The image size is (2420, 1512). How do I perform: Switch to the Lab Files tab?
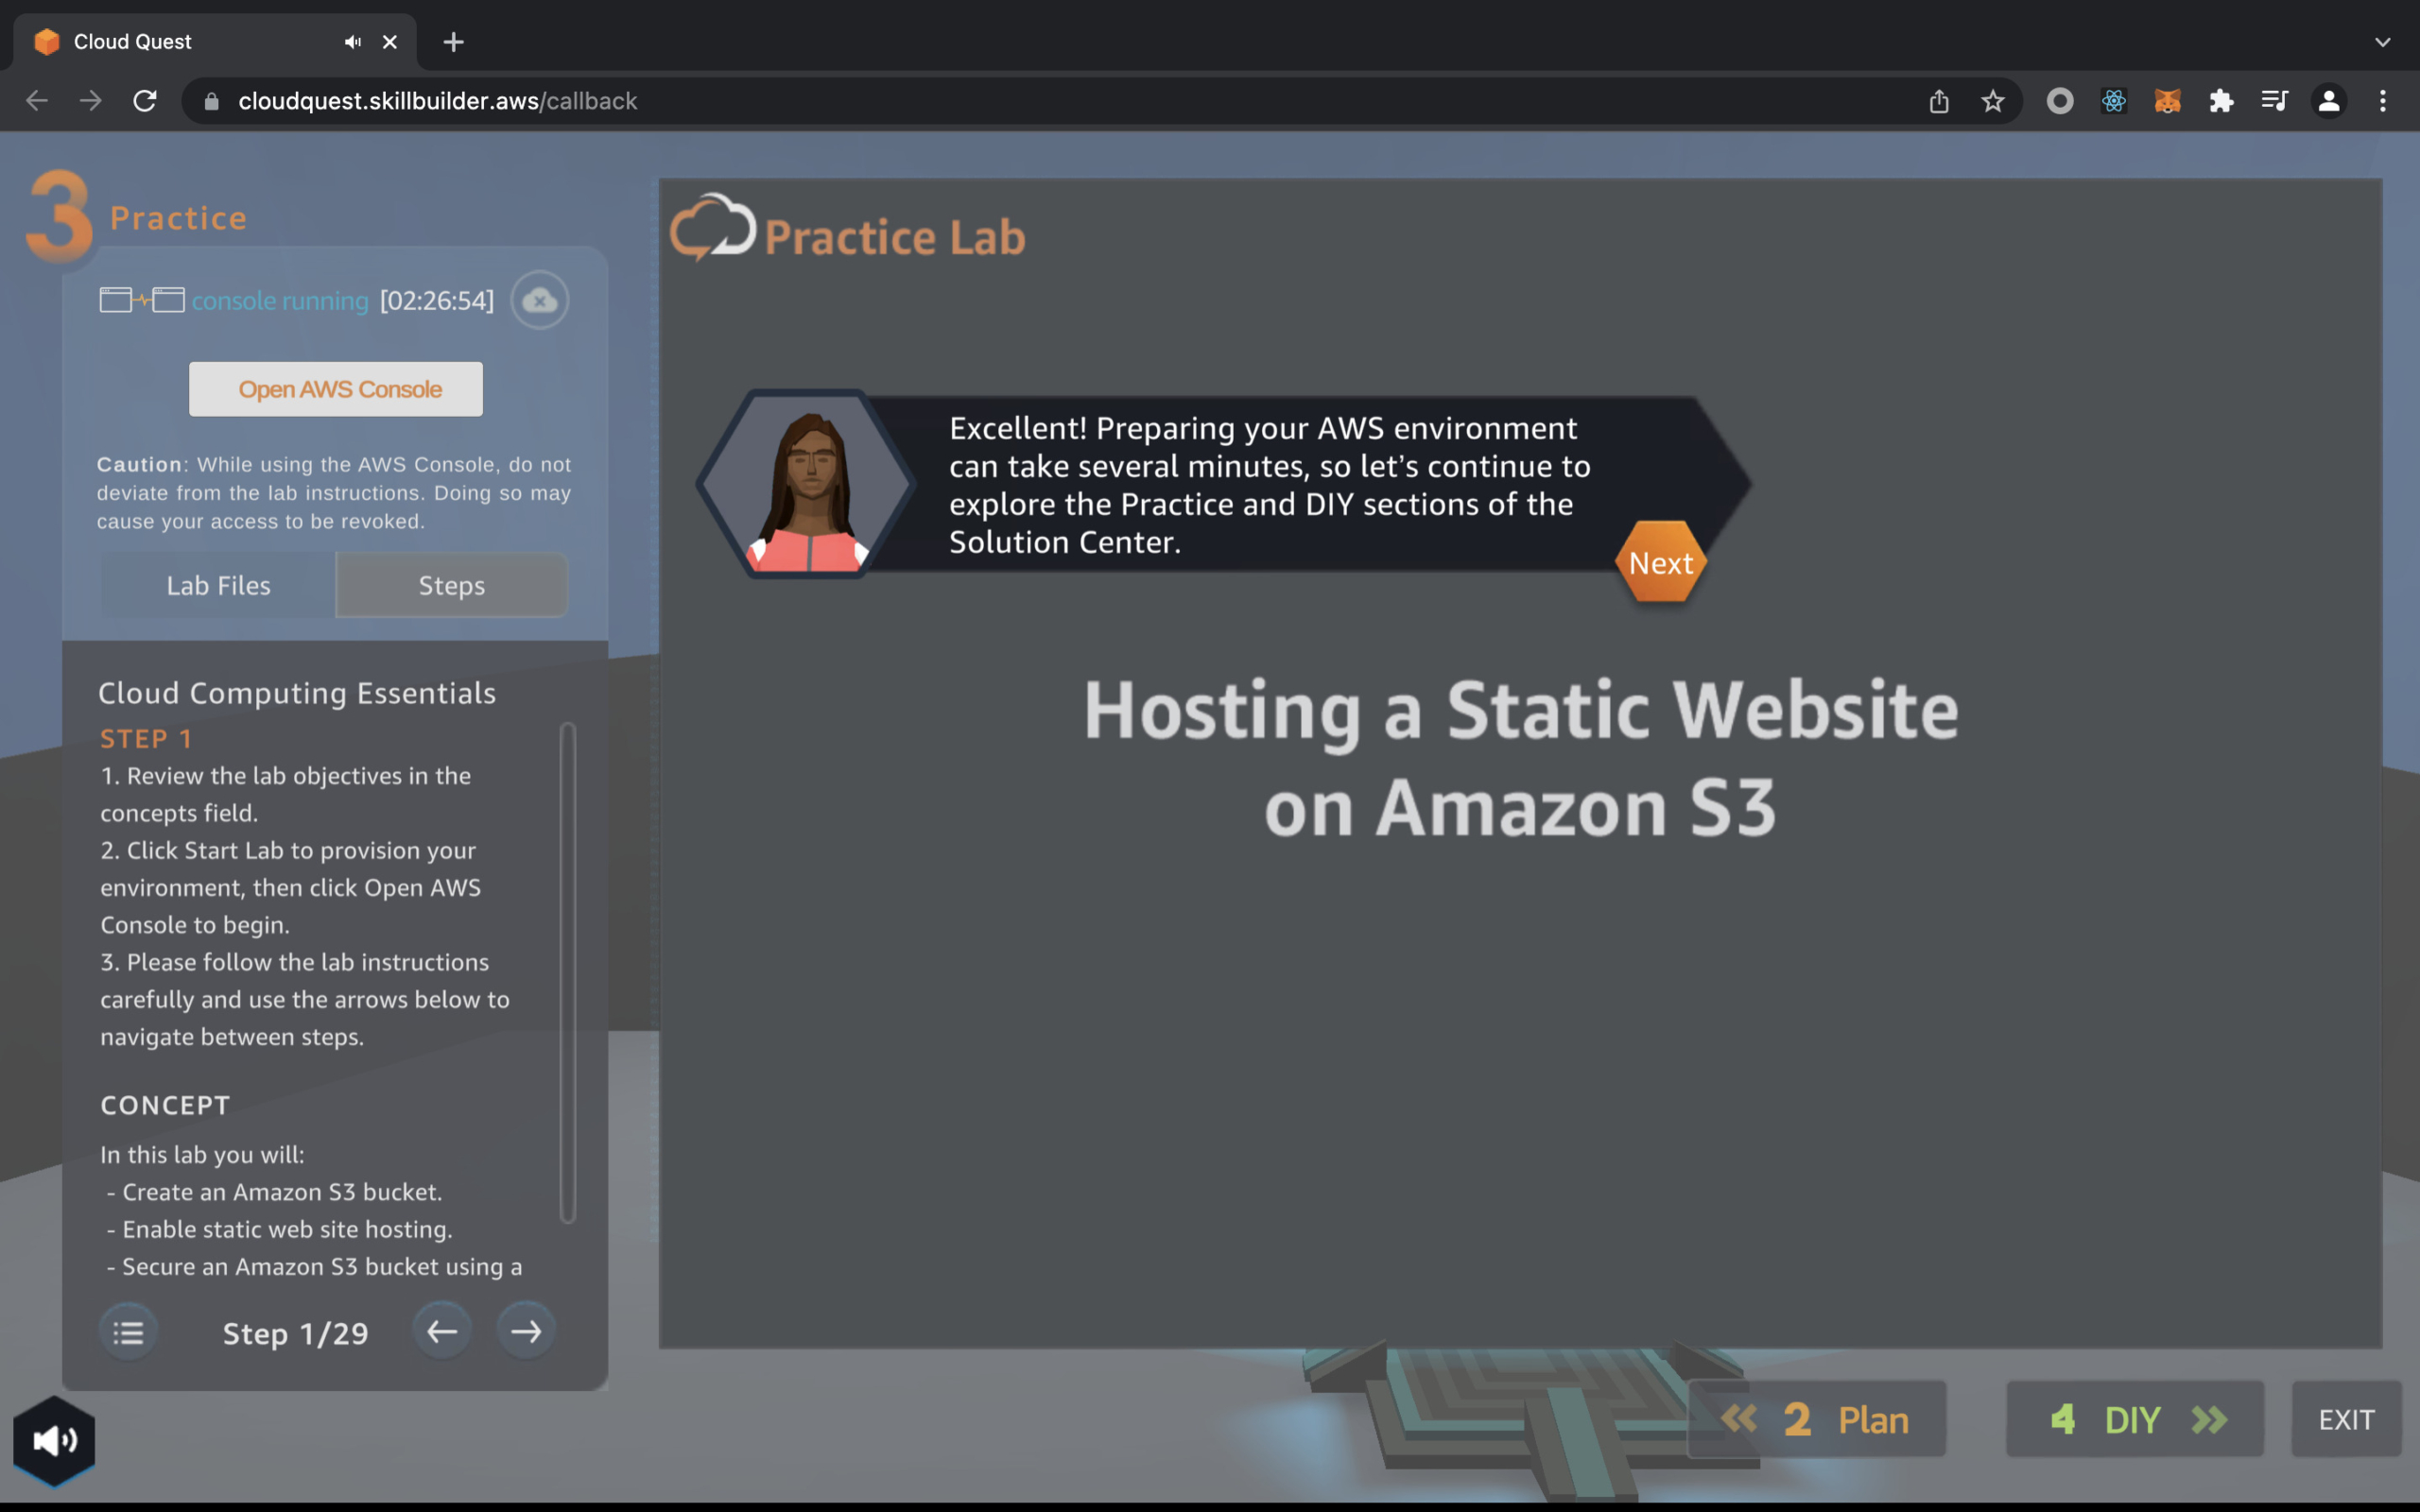[218, 585]
